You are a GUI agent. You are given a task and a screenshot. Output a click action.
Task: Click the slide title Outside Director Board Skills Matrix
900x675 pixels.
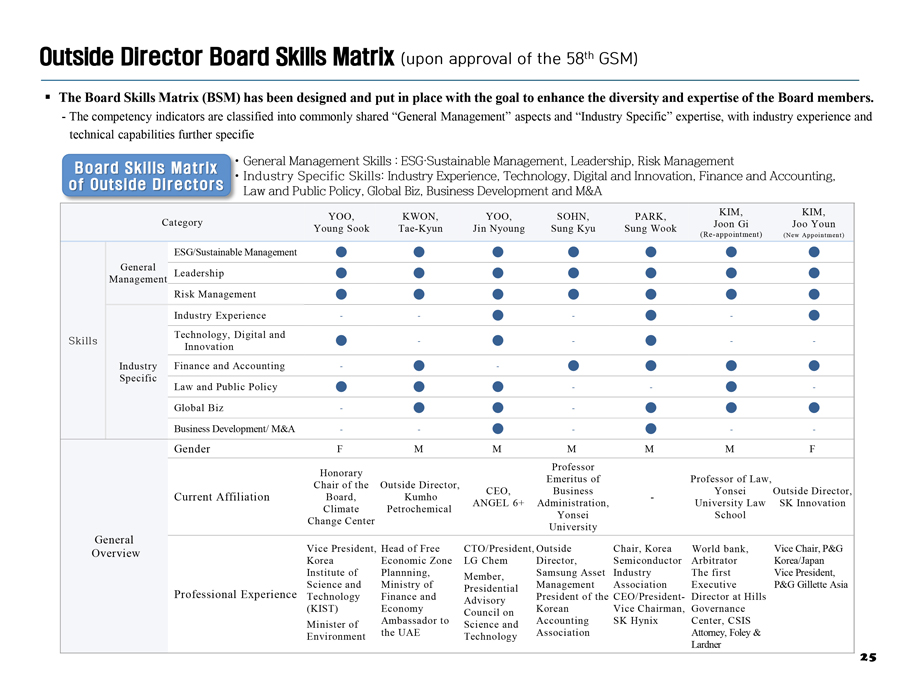[x=217, y=57]
